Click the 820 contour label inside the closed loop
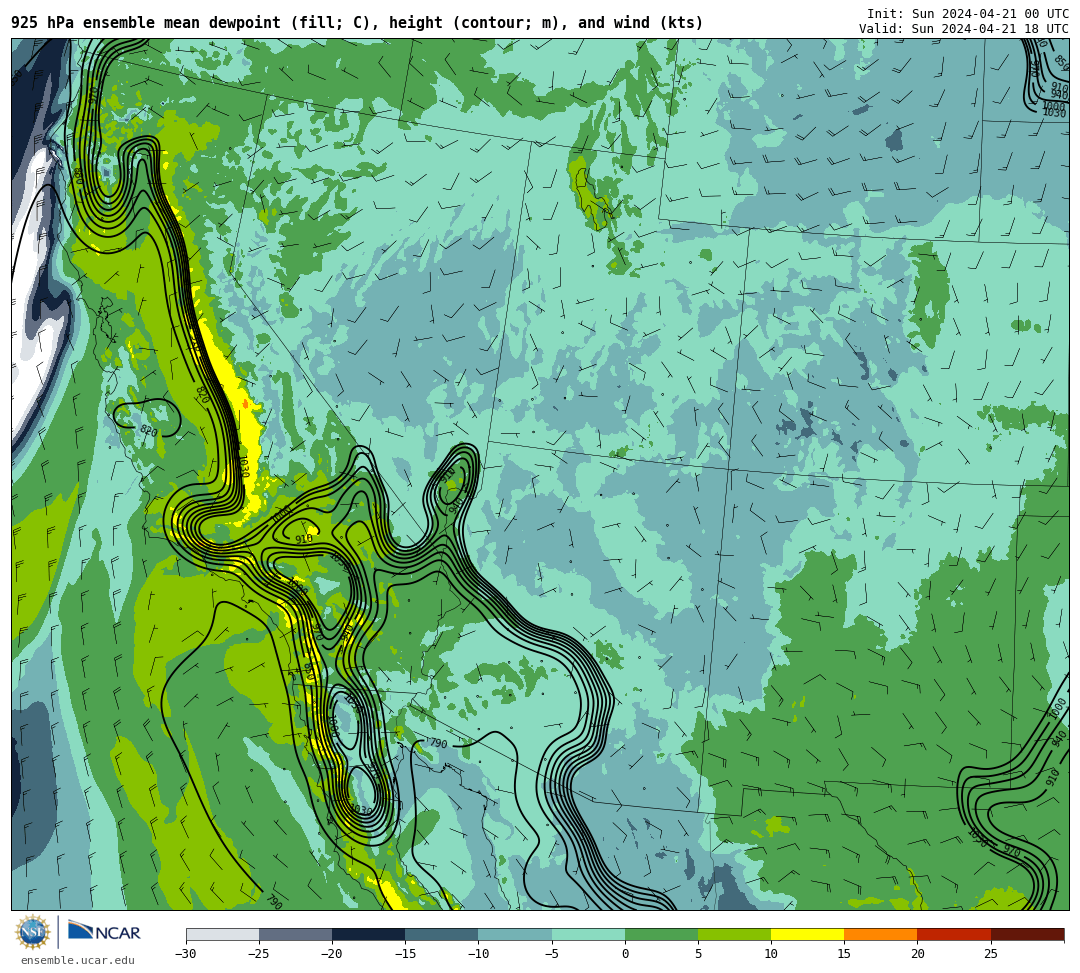Screen dimensions: 1080x973 (x=149, y=431)
